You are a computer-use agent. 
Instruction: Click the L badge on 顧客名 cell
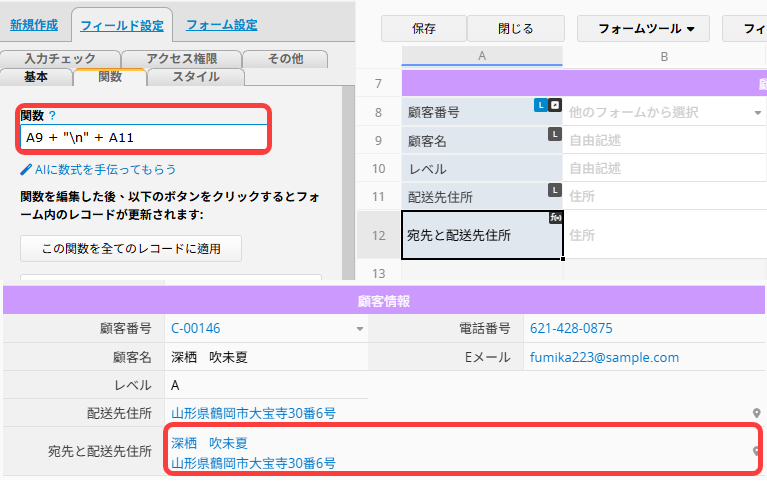[x=554, y=134]
